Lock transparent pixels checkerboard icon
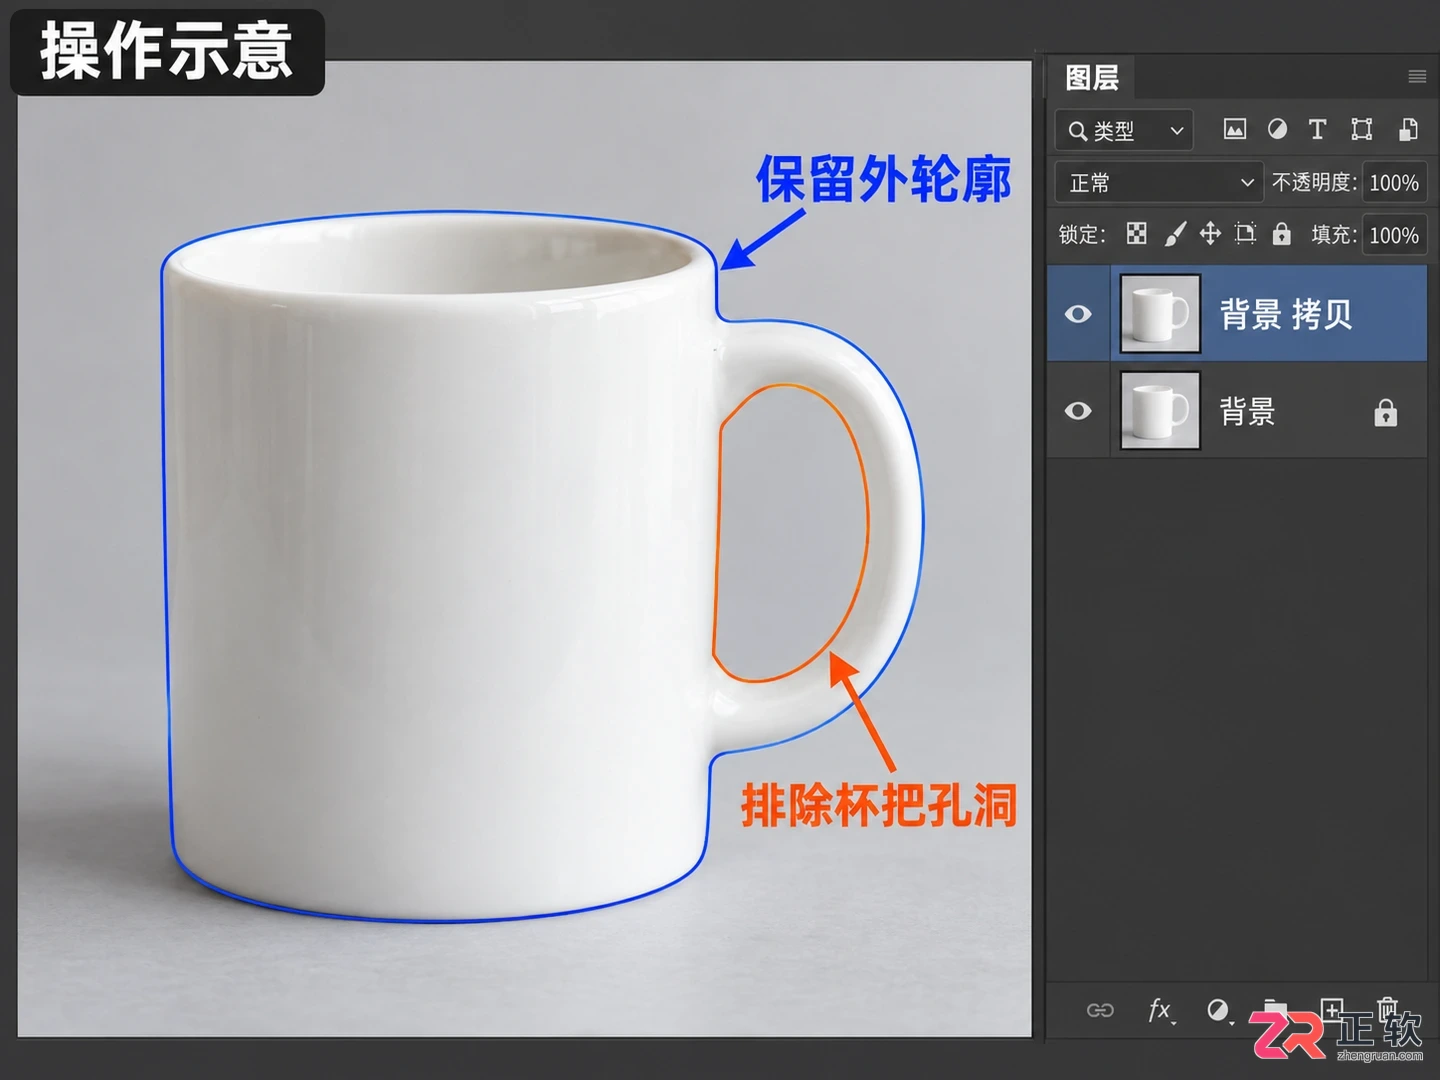The height and width of the screenshot is (1080, 1440). (1137, 234)
